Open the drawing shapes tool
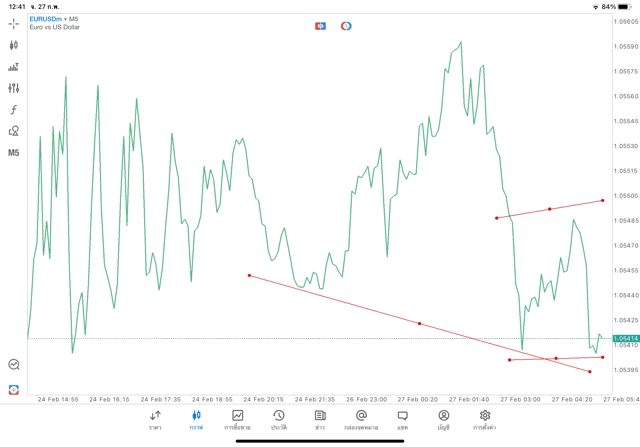This screenshot has width=640, height=447. (x=13, y=131)
